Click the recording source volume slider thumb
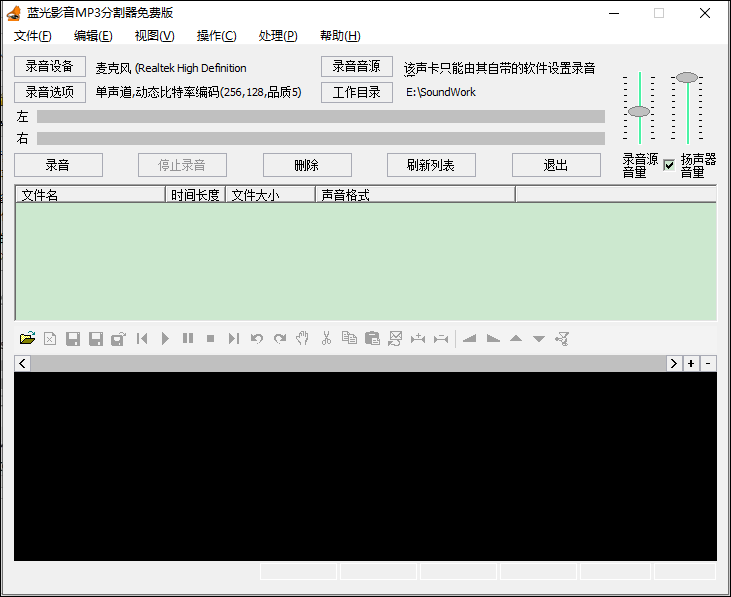 639,111
